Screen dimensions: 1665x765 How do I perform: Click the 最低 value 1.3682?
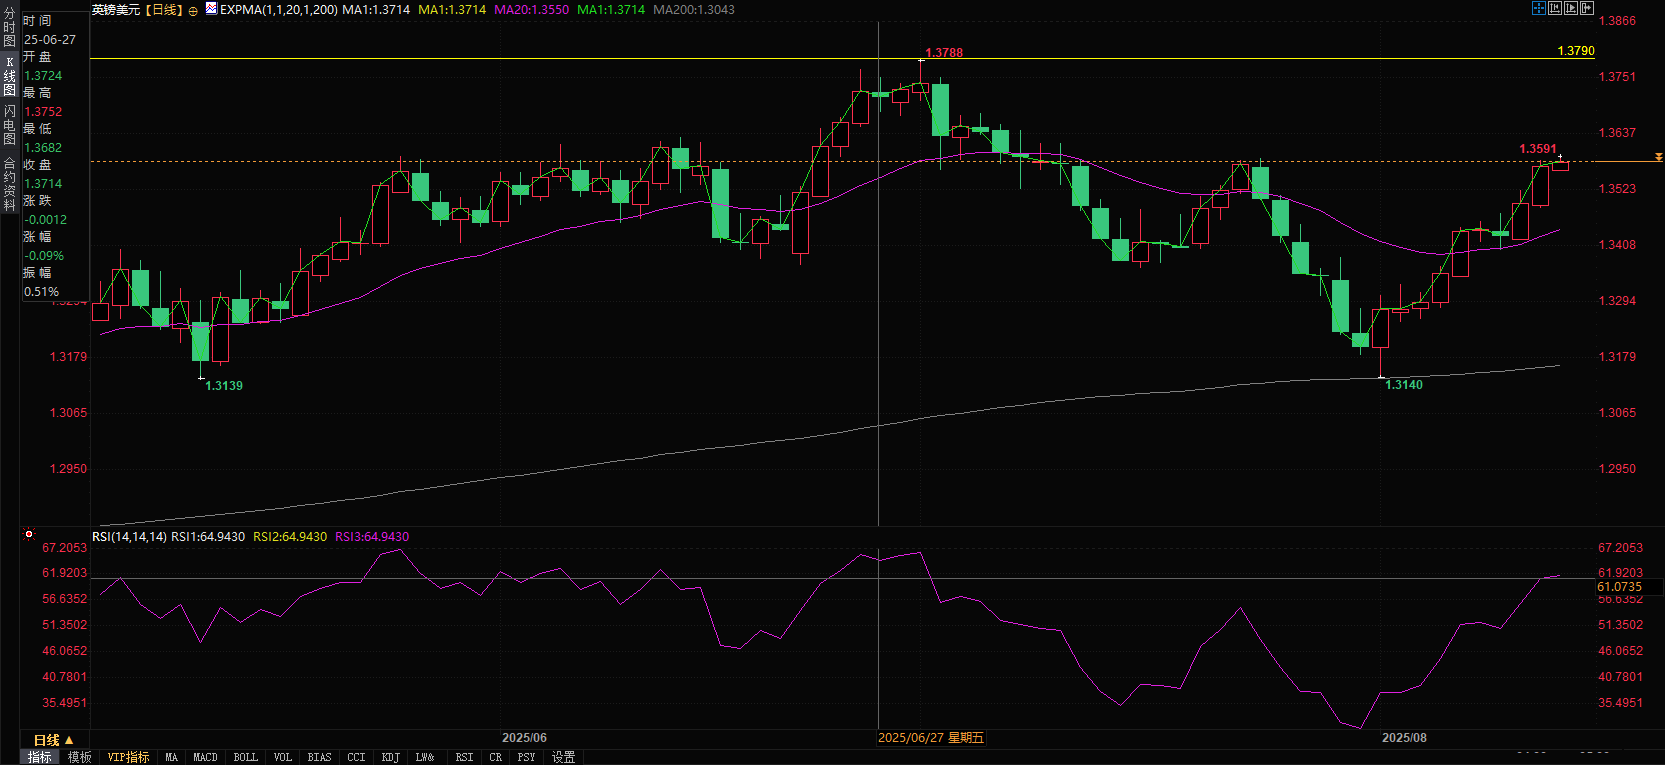(43, 148)
